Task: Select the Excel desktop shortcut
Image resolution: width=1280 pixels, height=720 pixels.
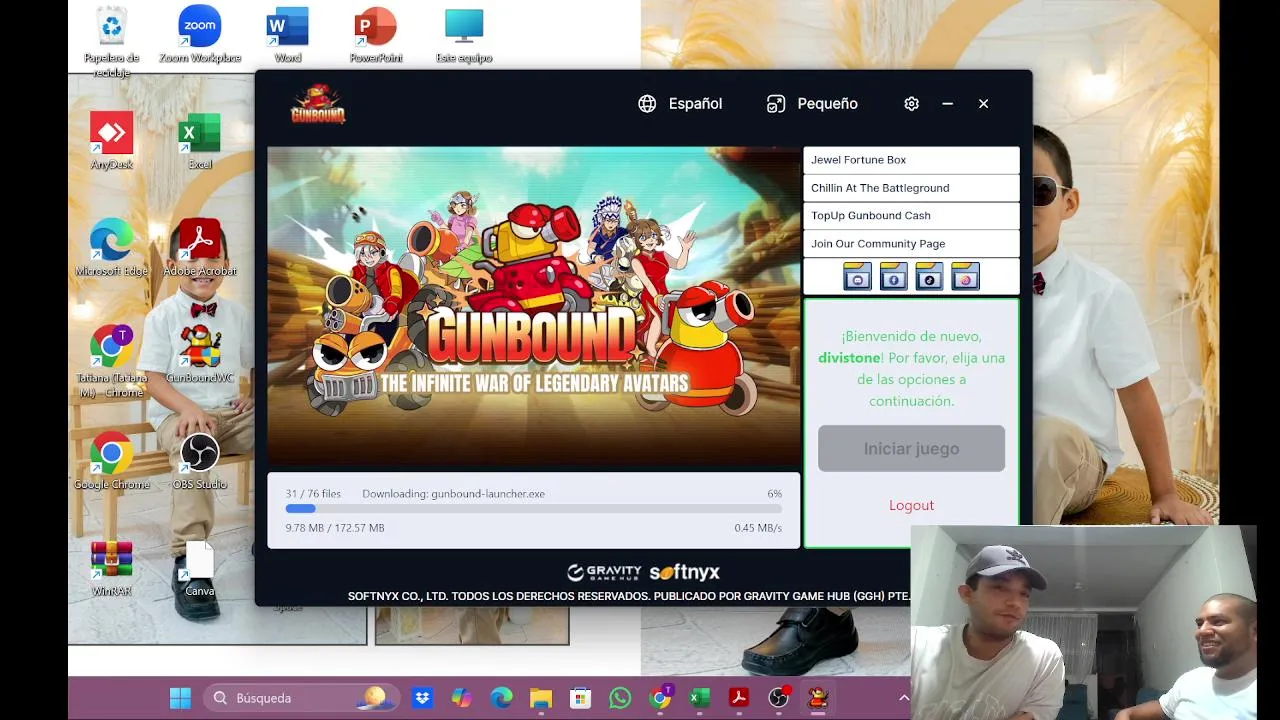Action: click(200, 141)
